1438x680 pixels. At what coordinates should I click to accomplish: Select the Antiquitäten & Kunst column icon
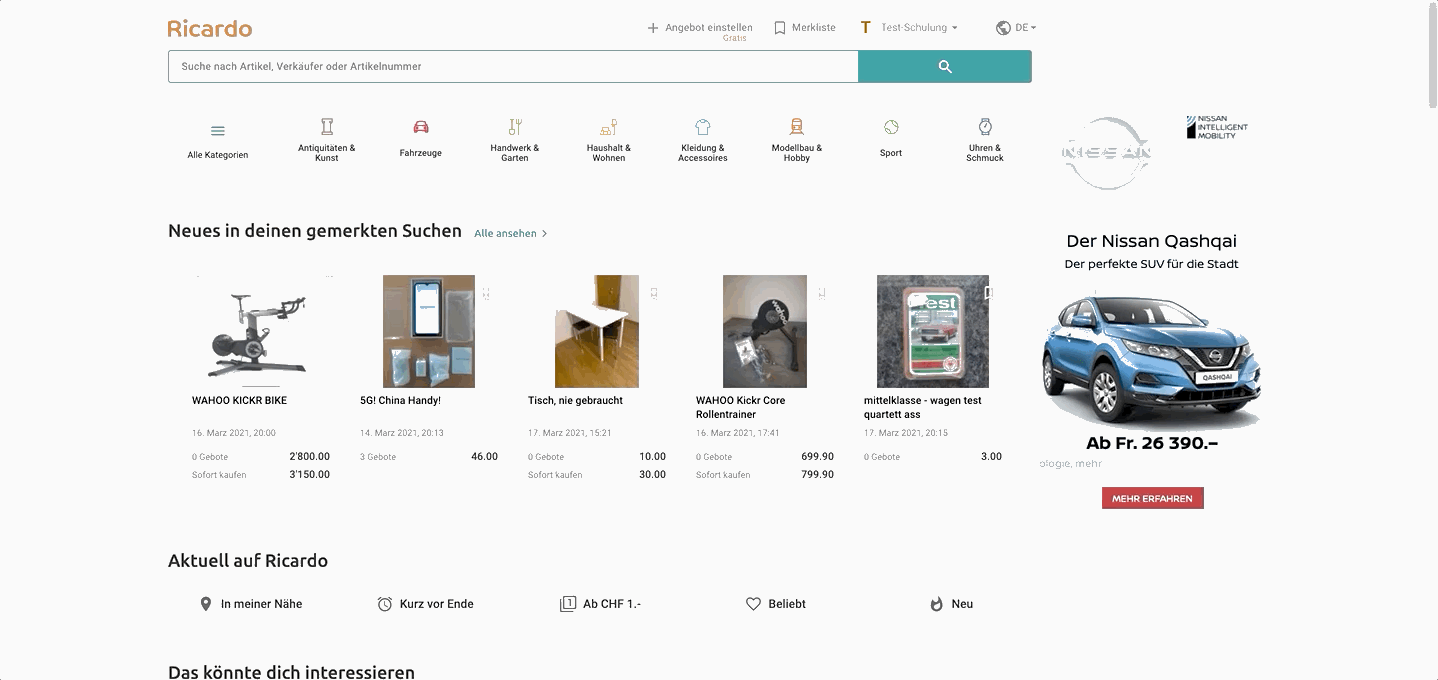(x=327, y=126)
